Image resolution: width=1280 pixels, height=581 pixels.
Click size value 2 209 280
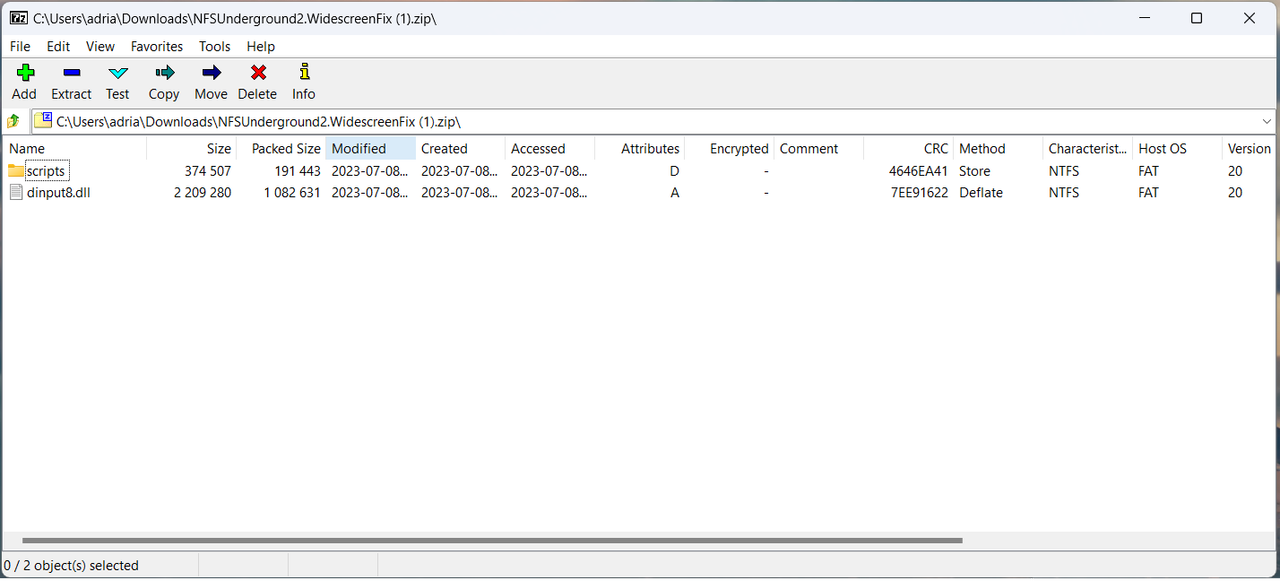(202, 192)
